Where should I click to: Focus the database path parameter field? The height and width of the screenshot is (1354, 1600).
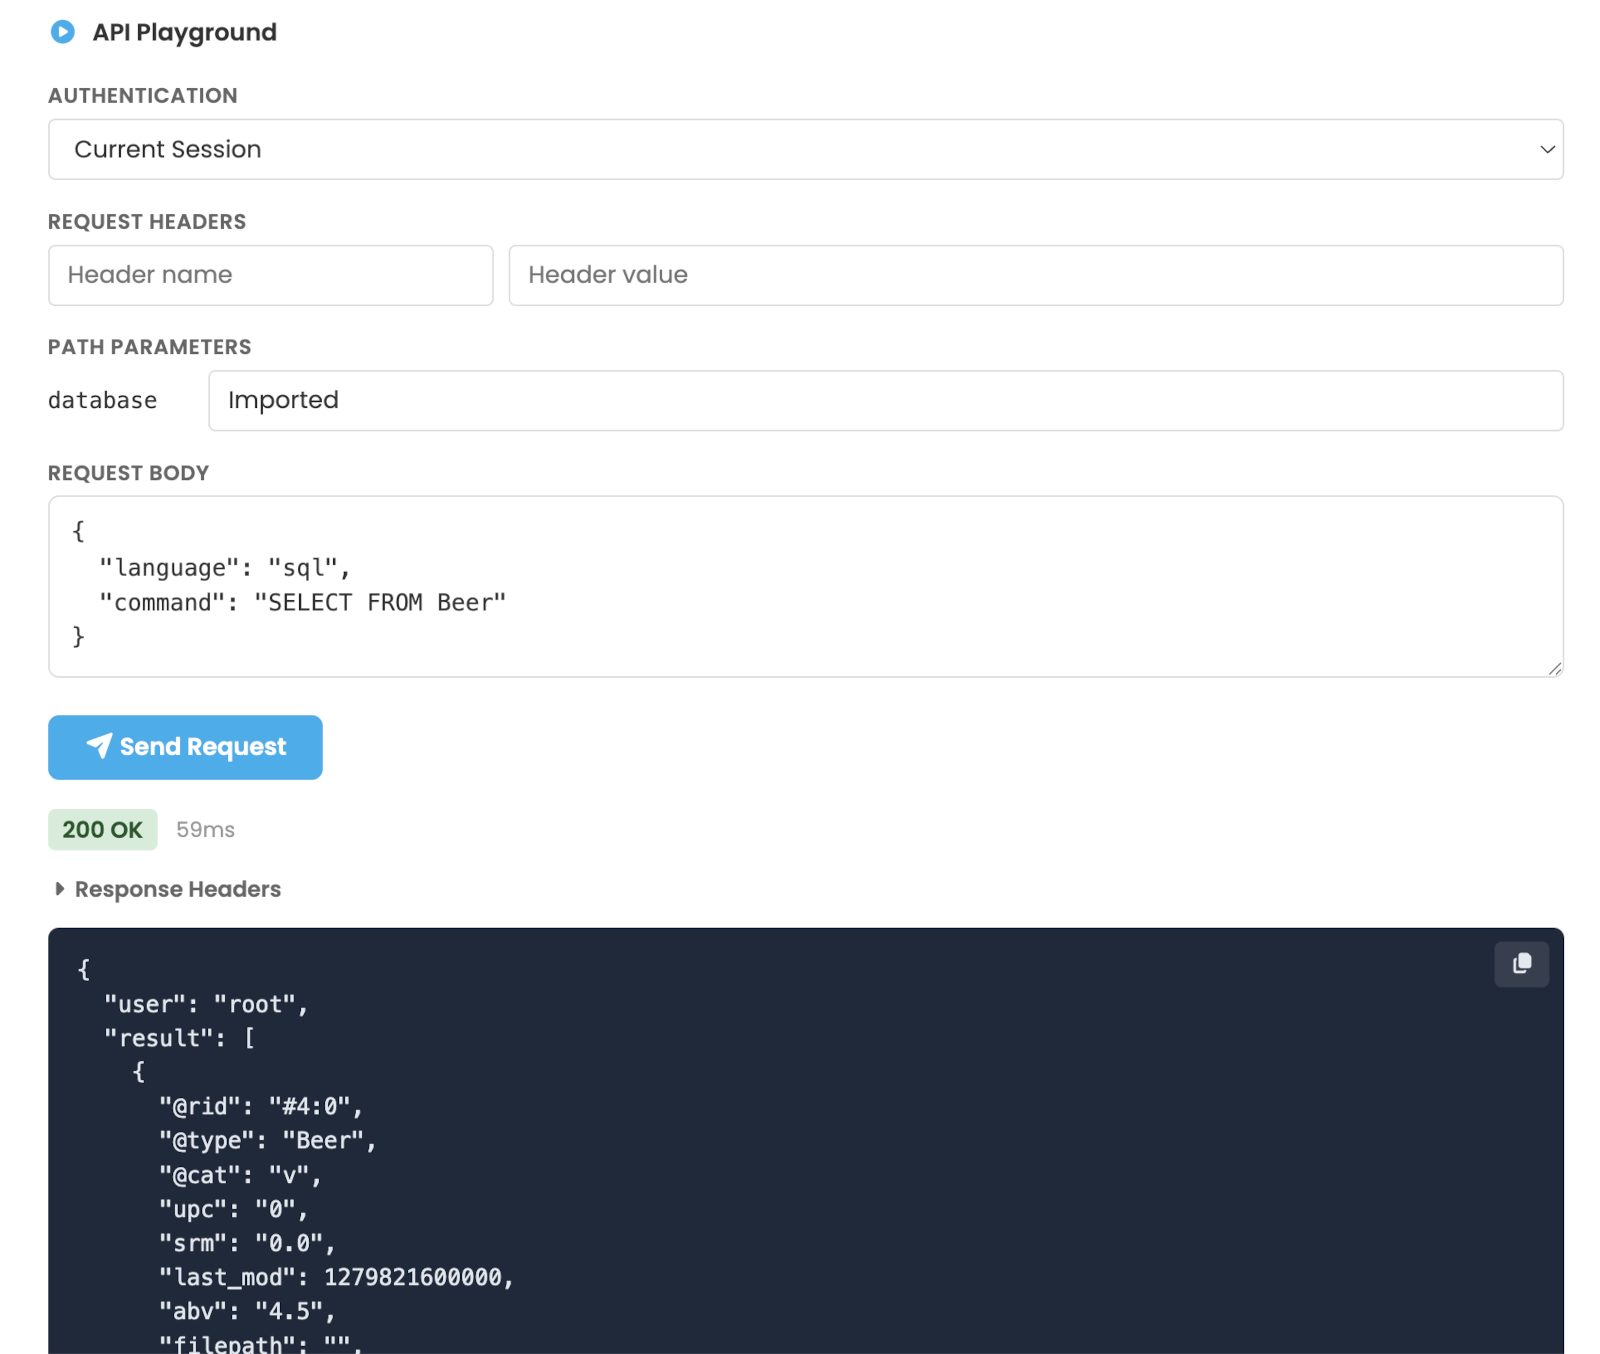[x=885, y=400]
